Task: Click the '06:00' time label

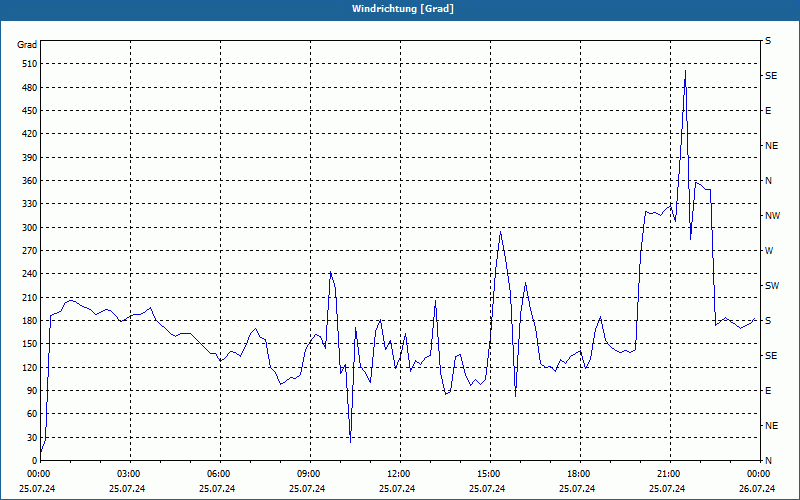Action: point(220,474)
